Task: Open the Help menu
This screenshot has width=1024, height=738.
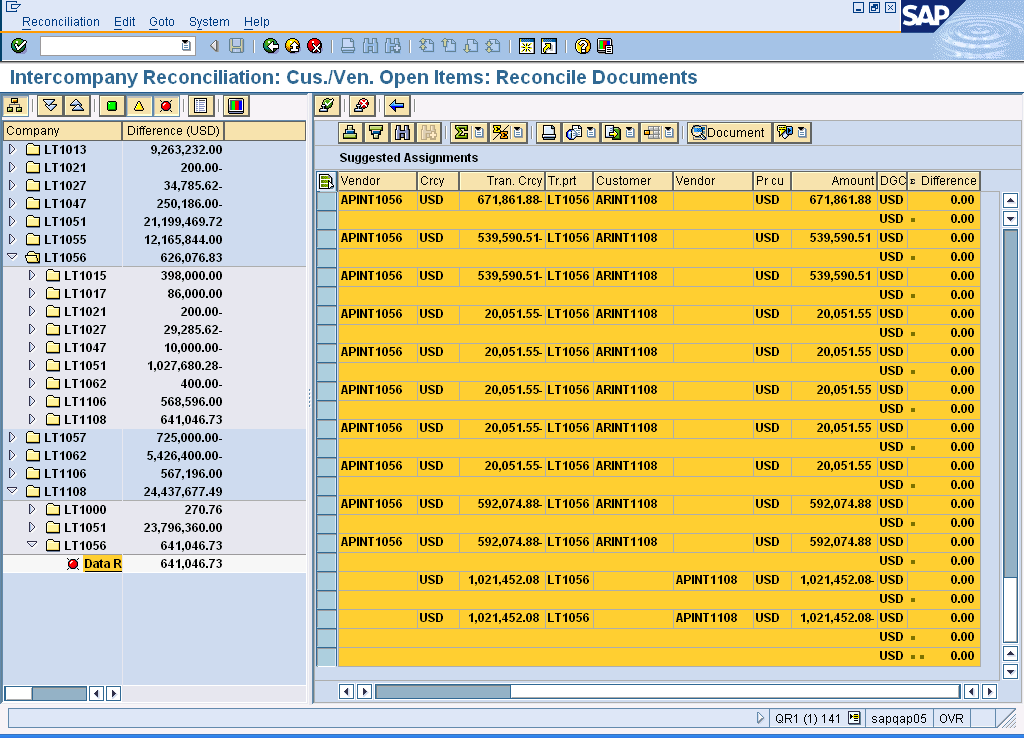Action: (257, 22)
